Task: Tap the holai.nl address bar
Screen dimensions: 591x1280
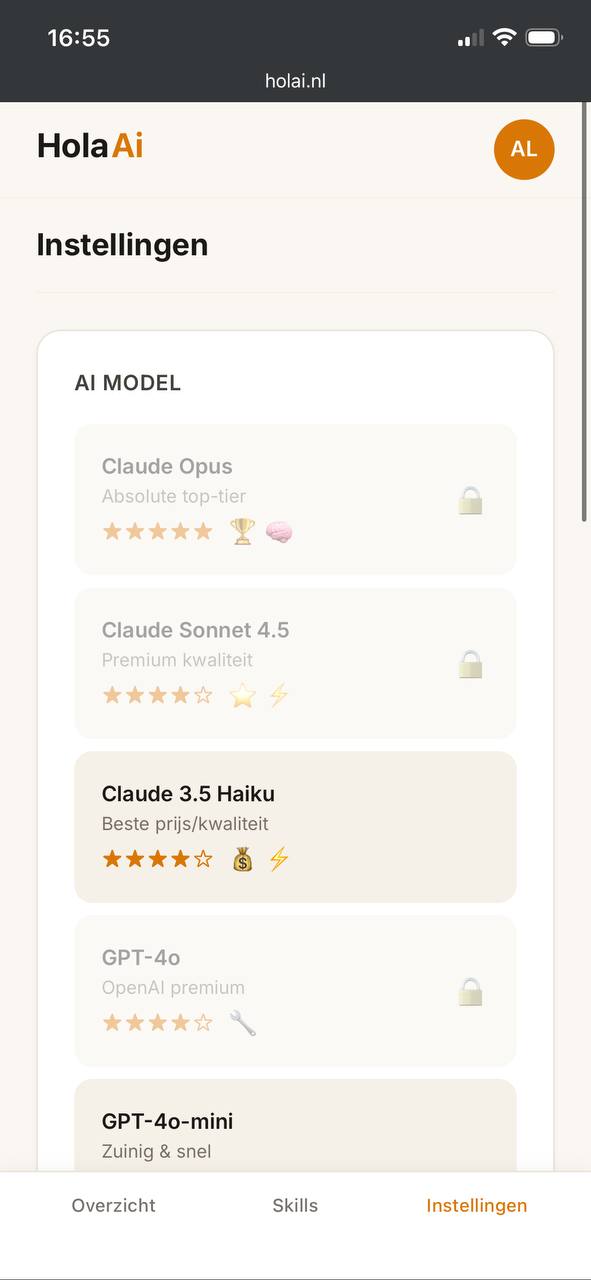Action: [x=295, y=80]
